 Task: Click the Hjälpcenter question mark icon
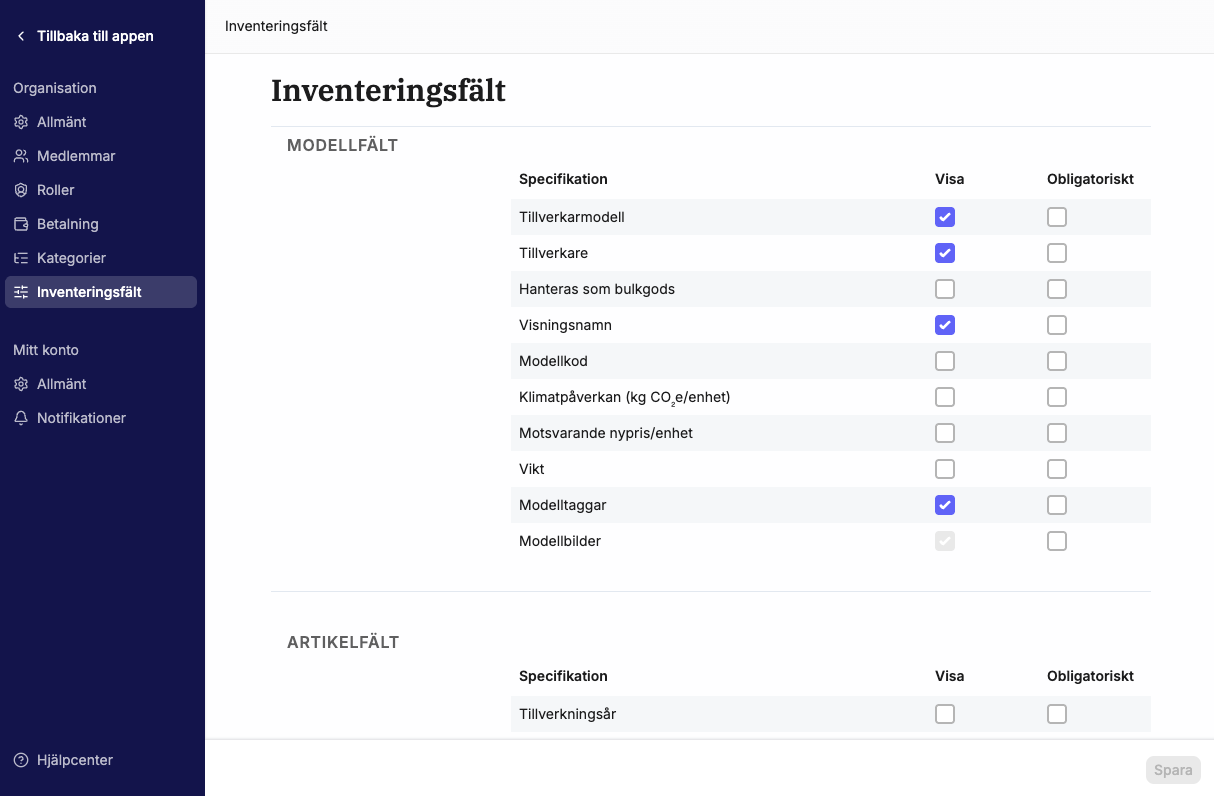pyautogui.click(x=21, y=760)
